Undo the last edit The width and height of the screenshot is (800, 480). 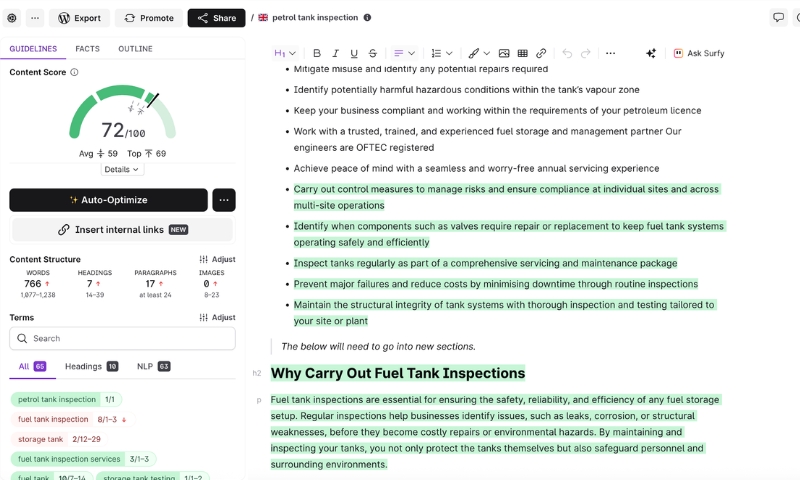567,53
